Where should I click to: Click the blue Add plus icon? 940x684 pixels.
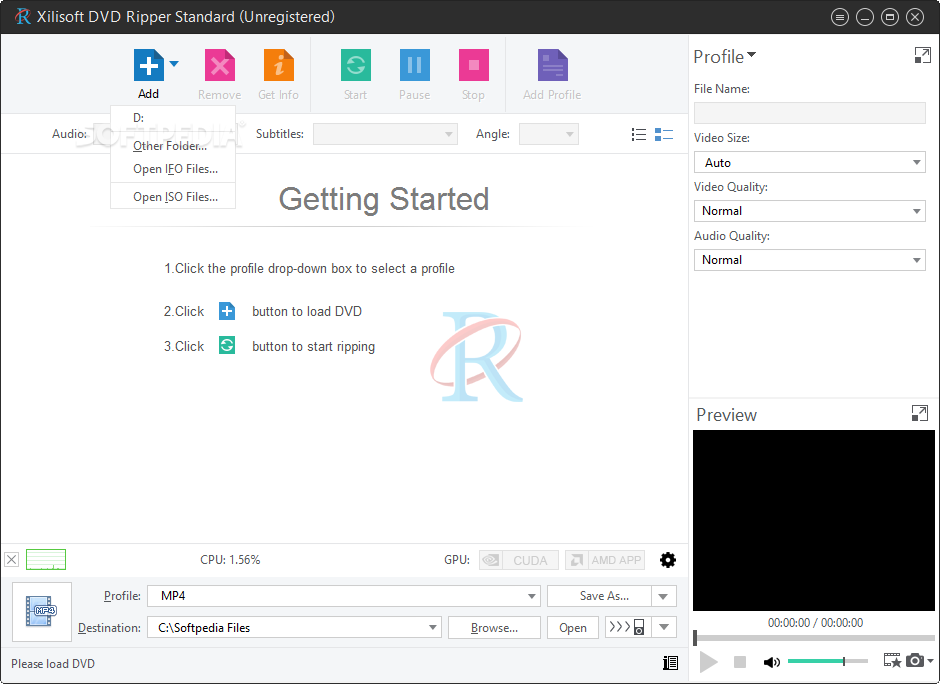149,65
